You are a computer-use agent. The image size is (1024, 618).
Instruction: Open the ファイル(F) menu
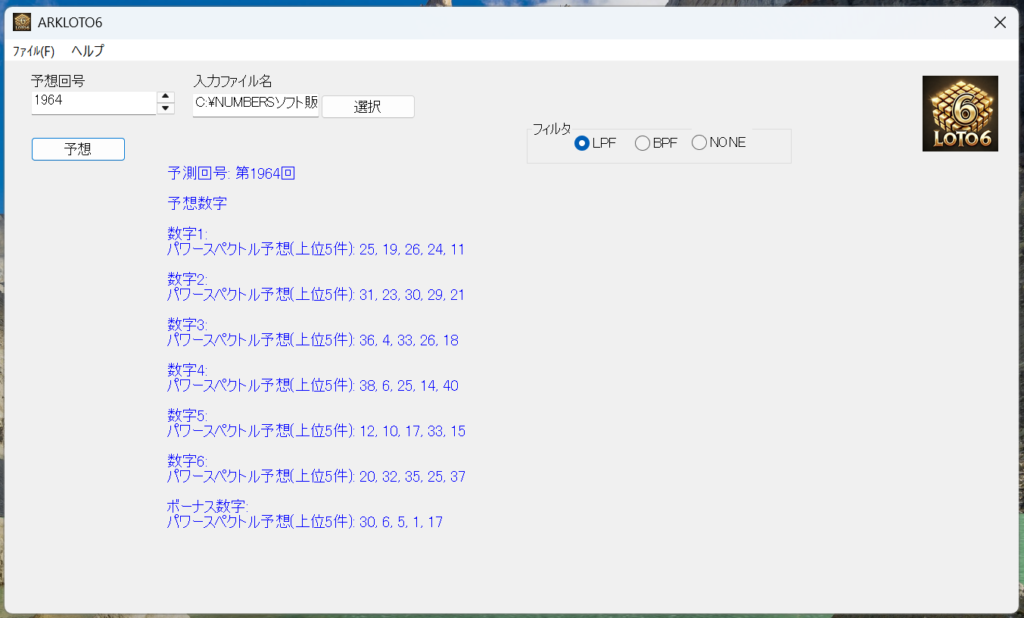pyautogui.click(x=33, y=51)
